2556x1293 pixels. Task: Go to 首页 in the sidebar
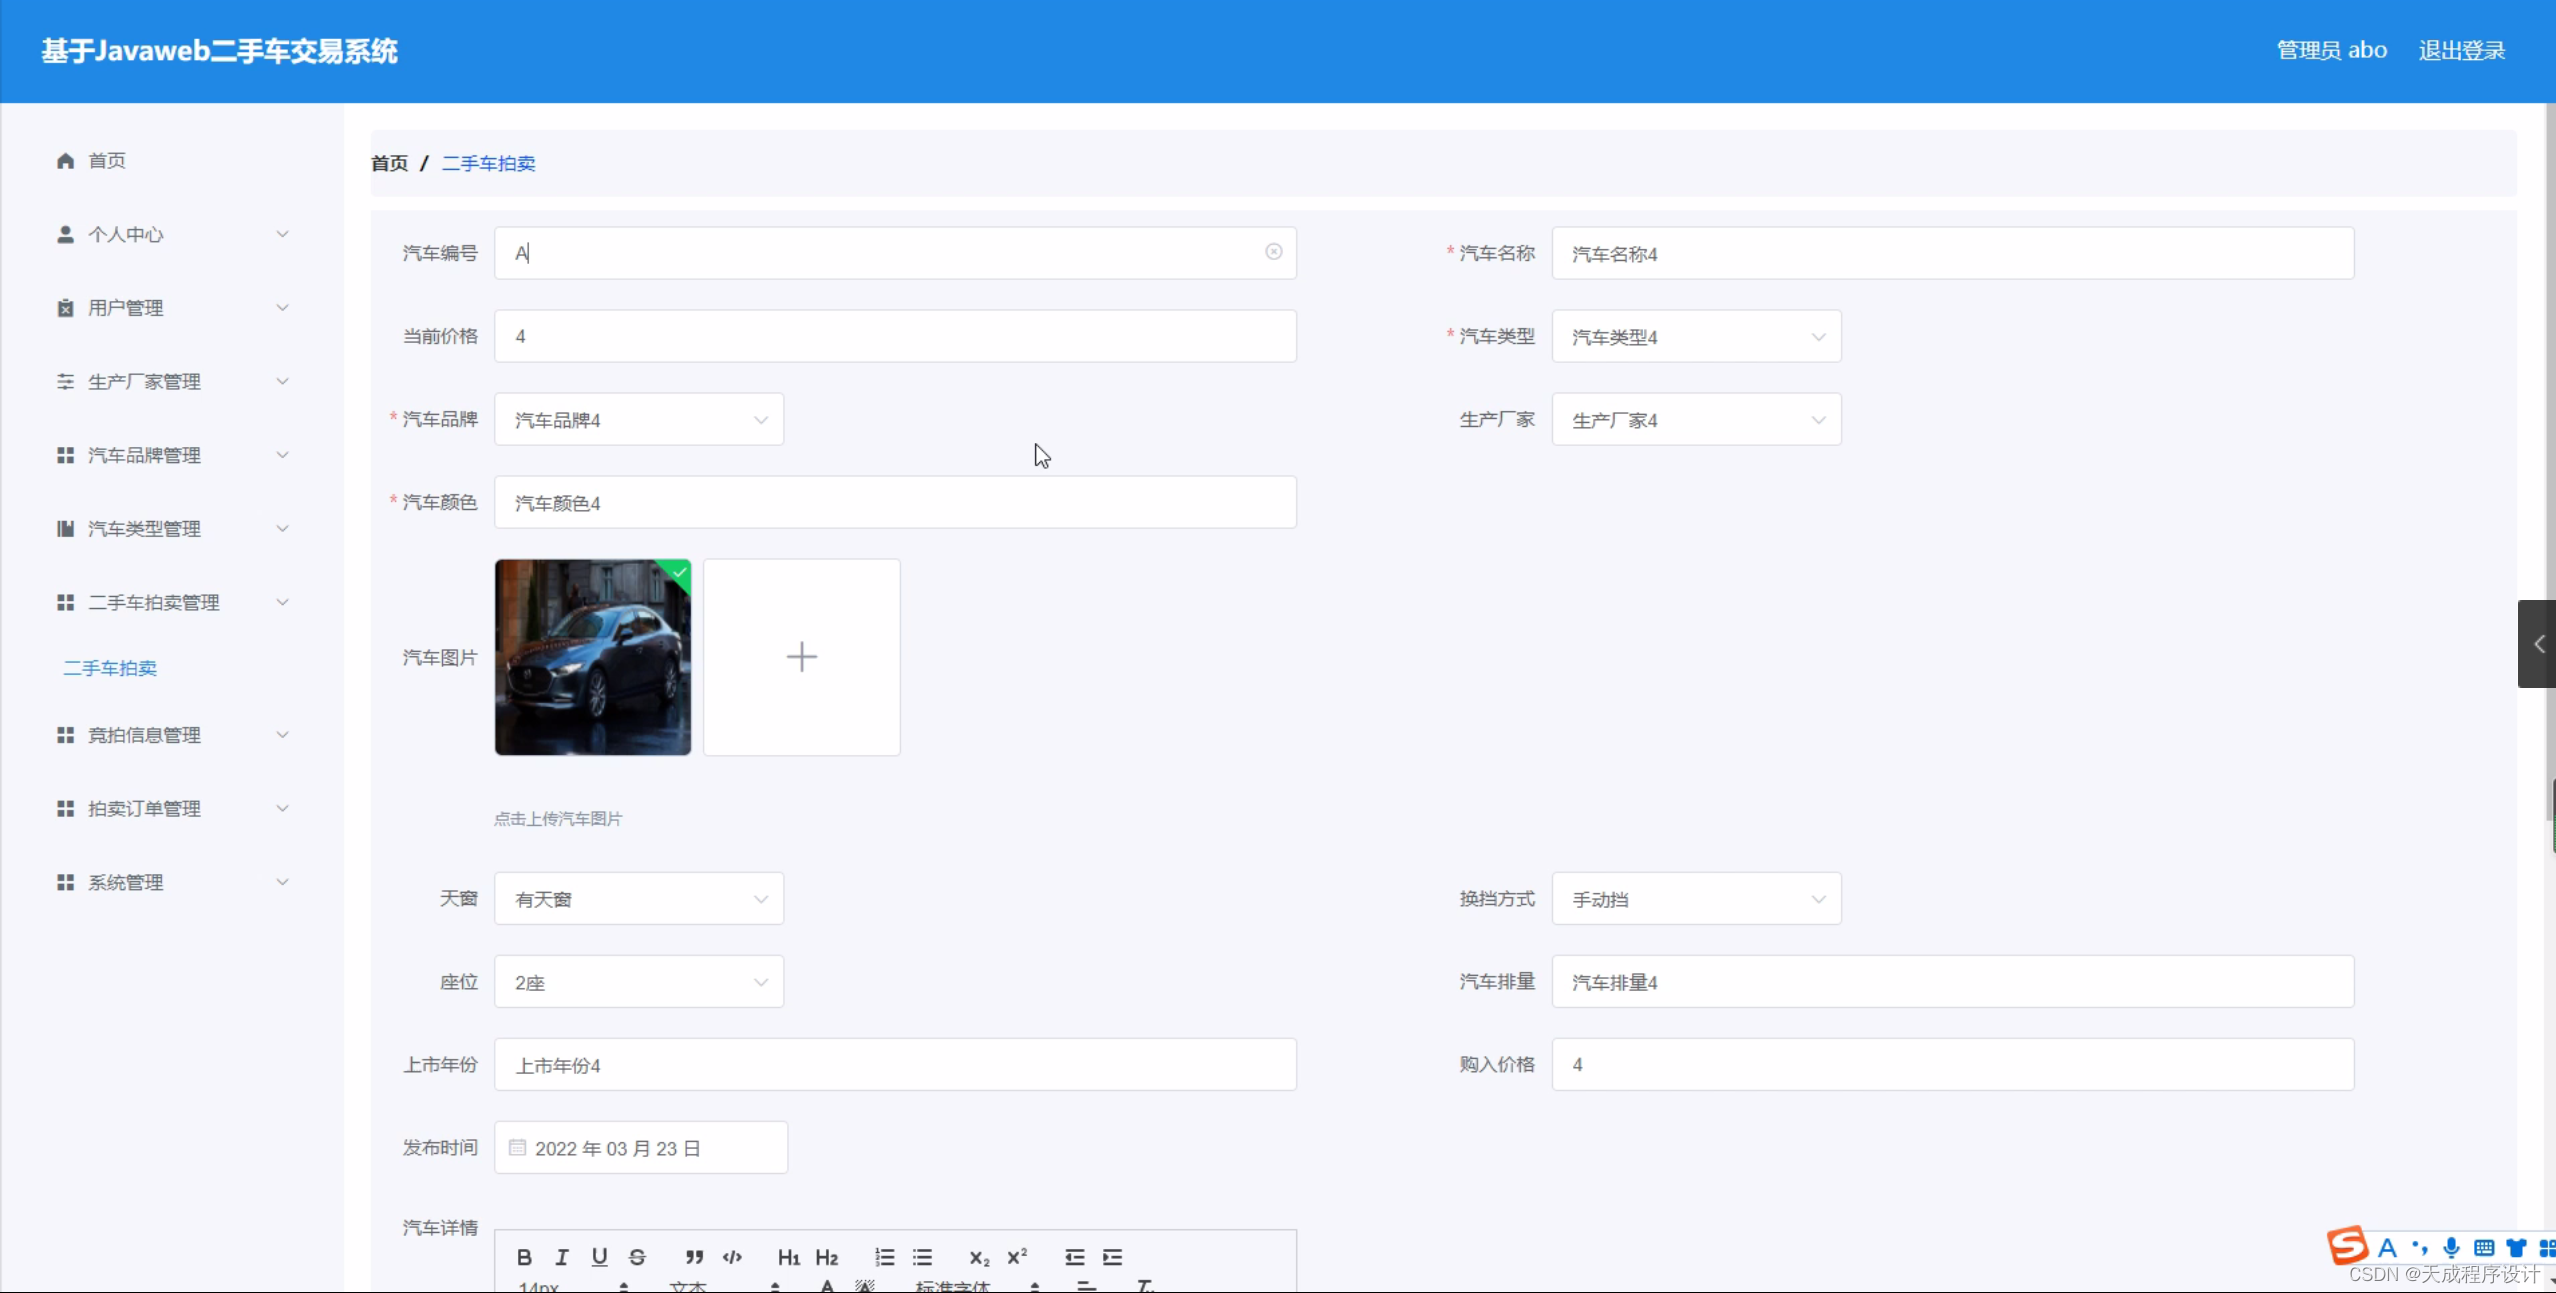[105, 160]
